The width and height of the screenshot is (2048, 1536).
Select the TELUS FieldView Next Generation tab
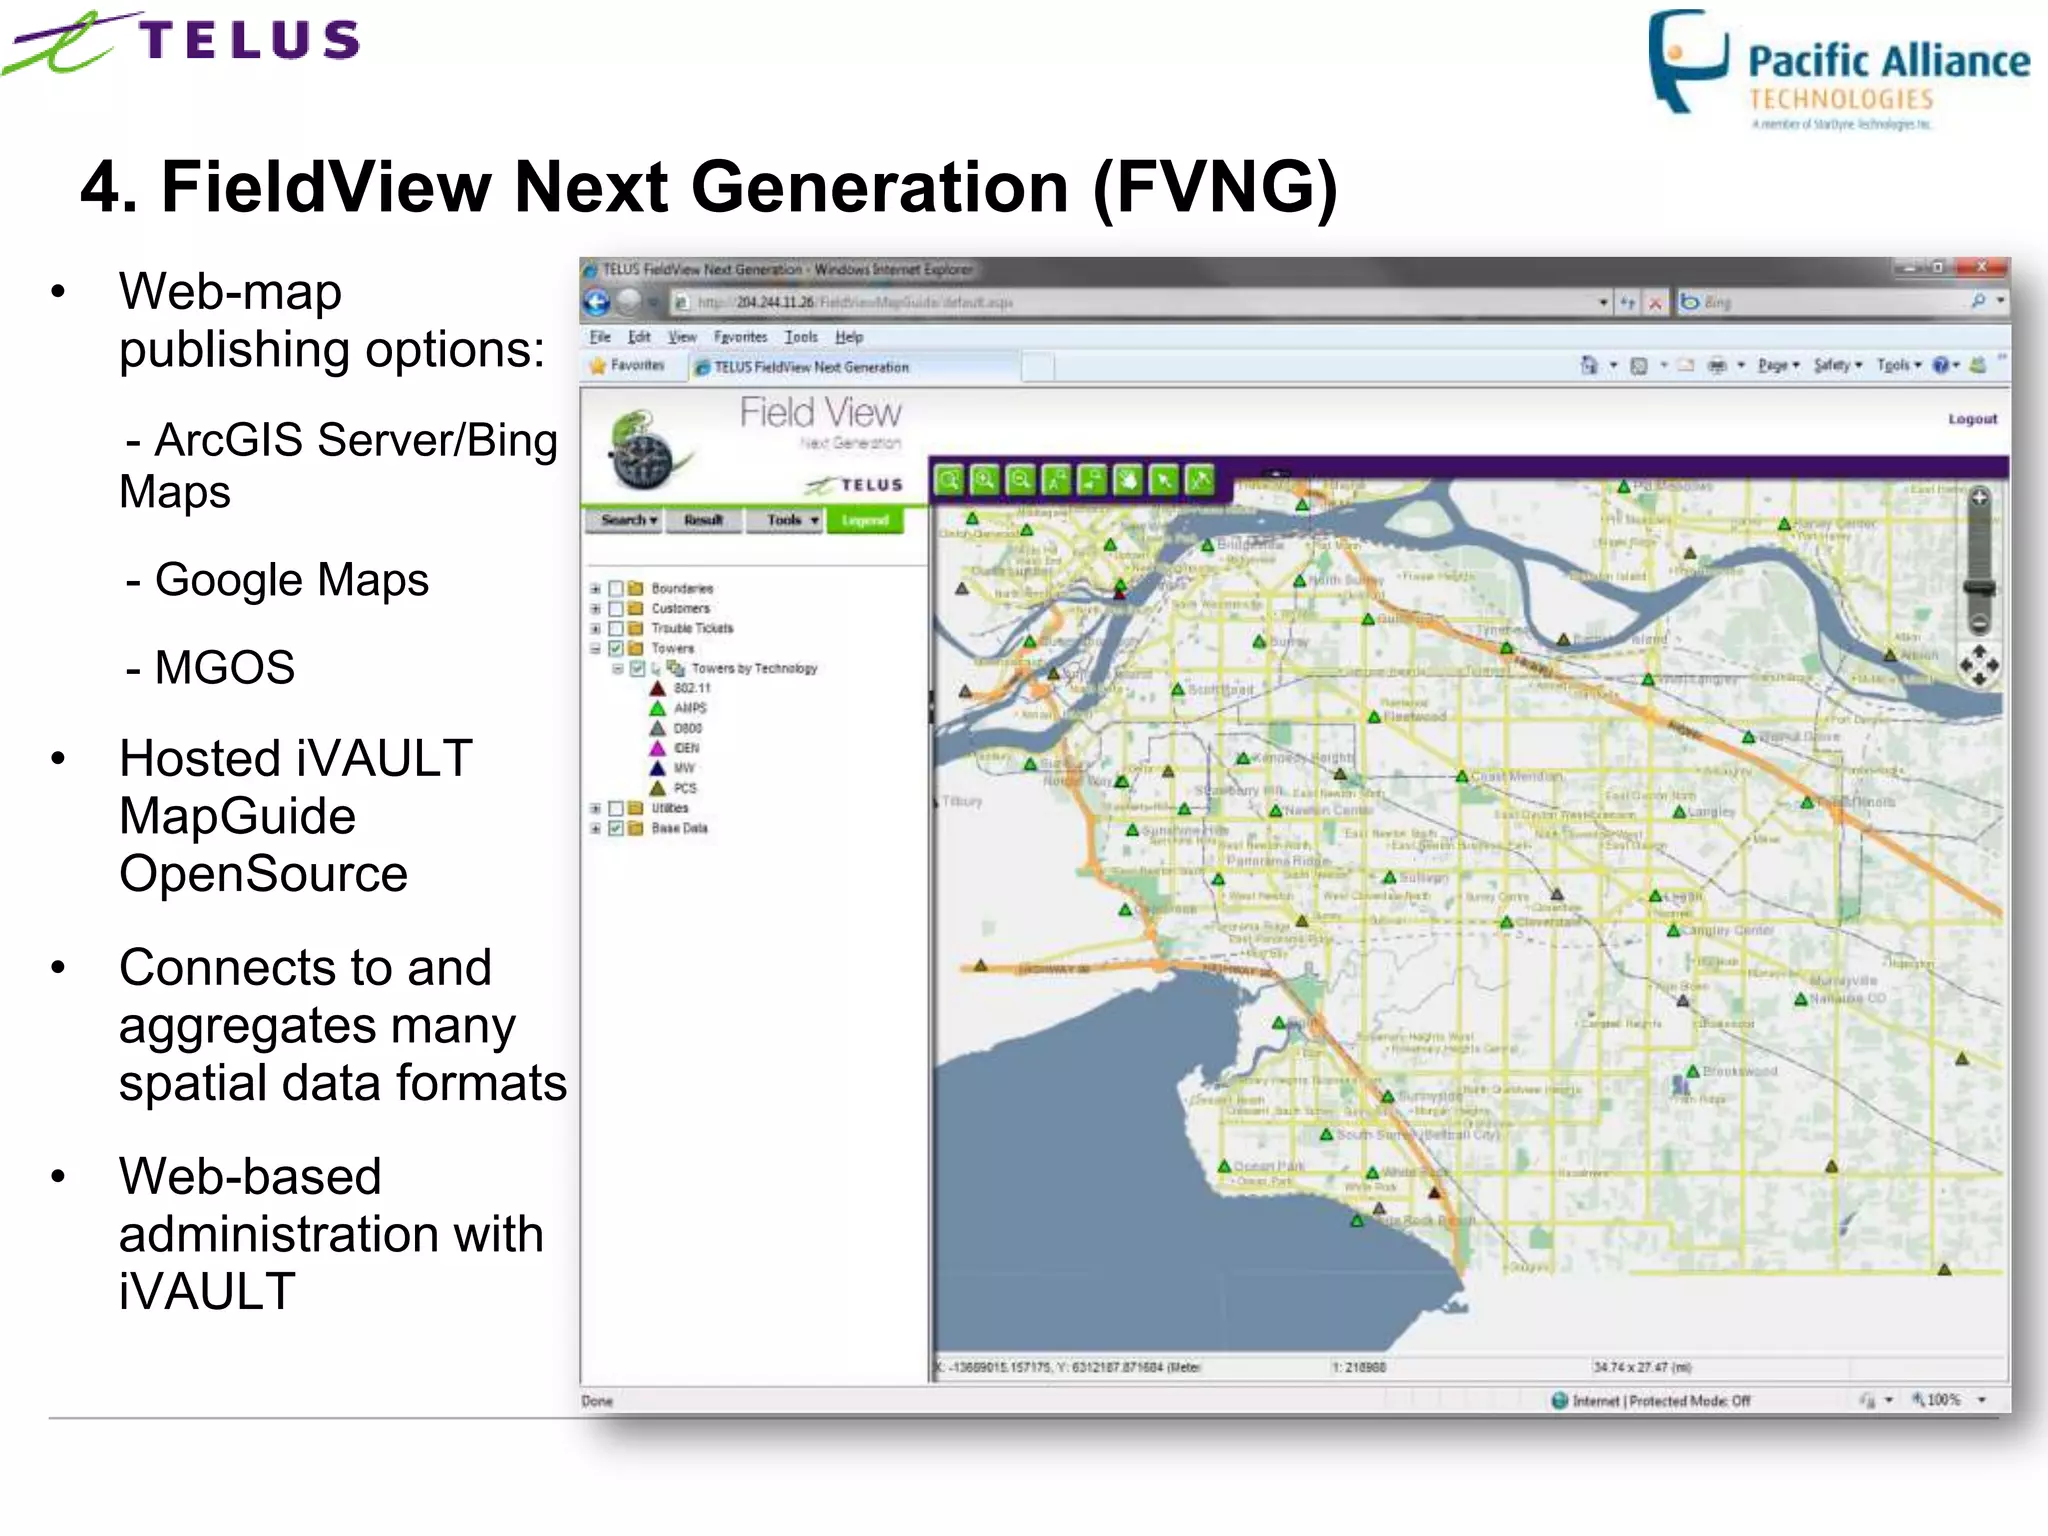(853, 367)
